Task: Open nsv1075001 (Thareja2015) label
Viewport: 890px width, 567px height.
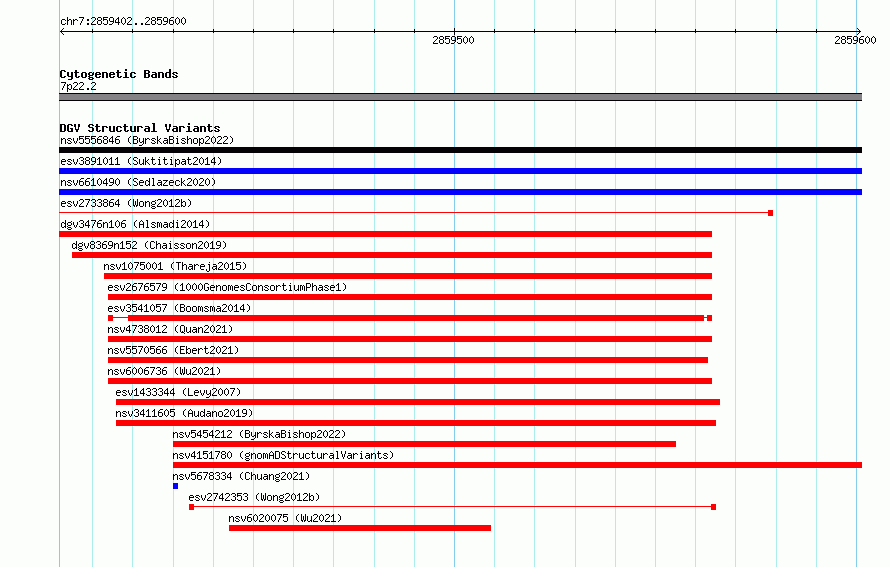Action: pos(175,266)
